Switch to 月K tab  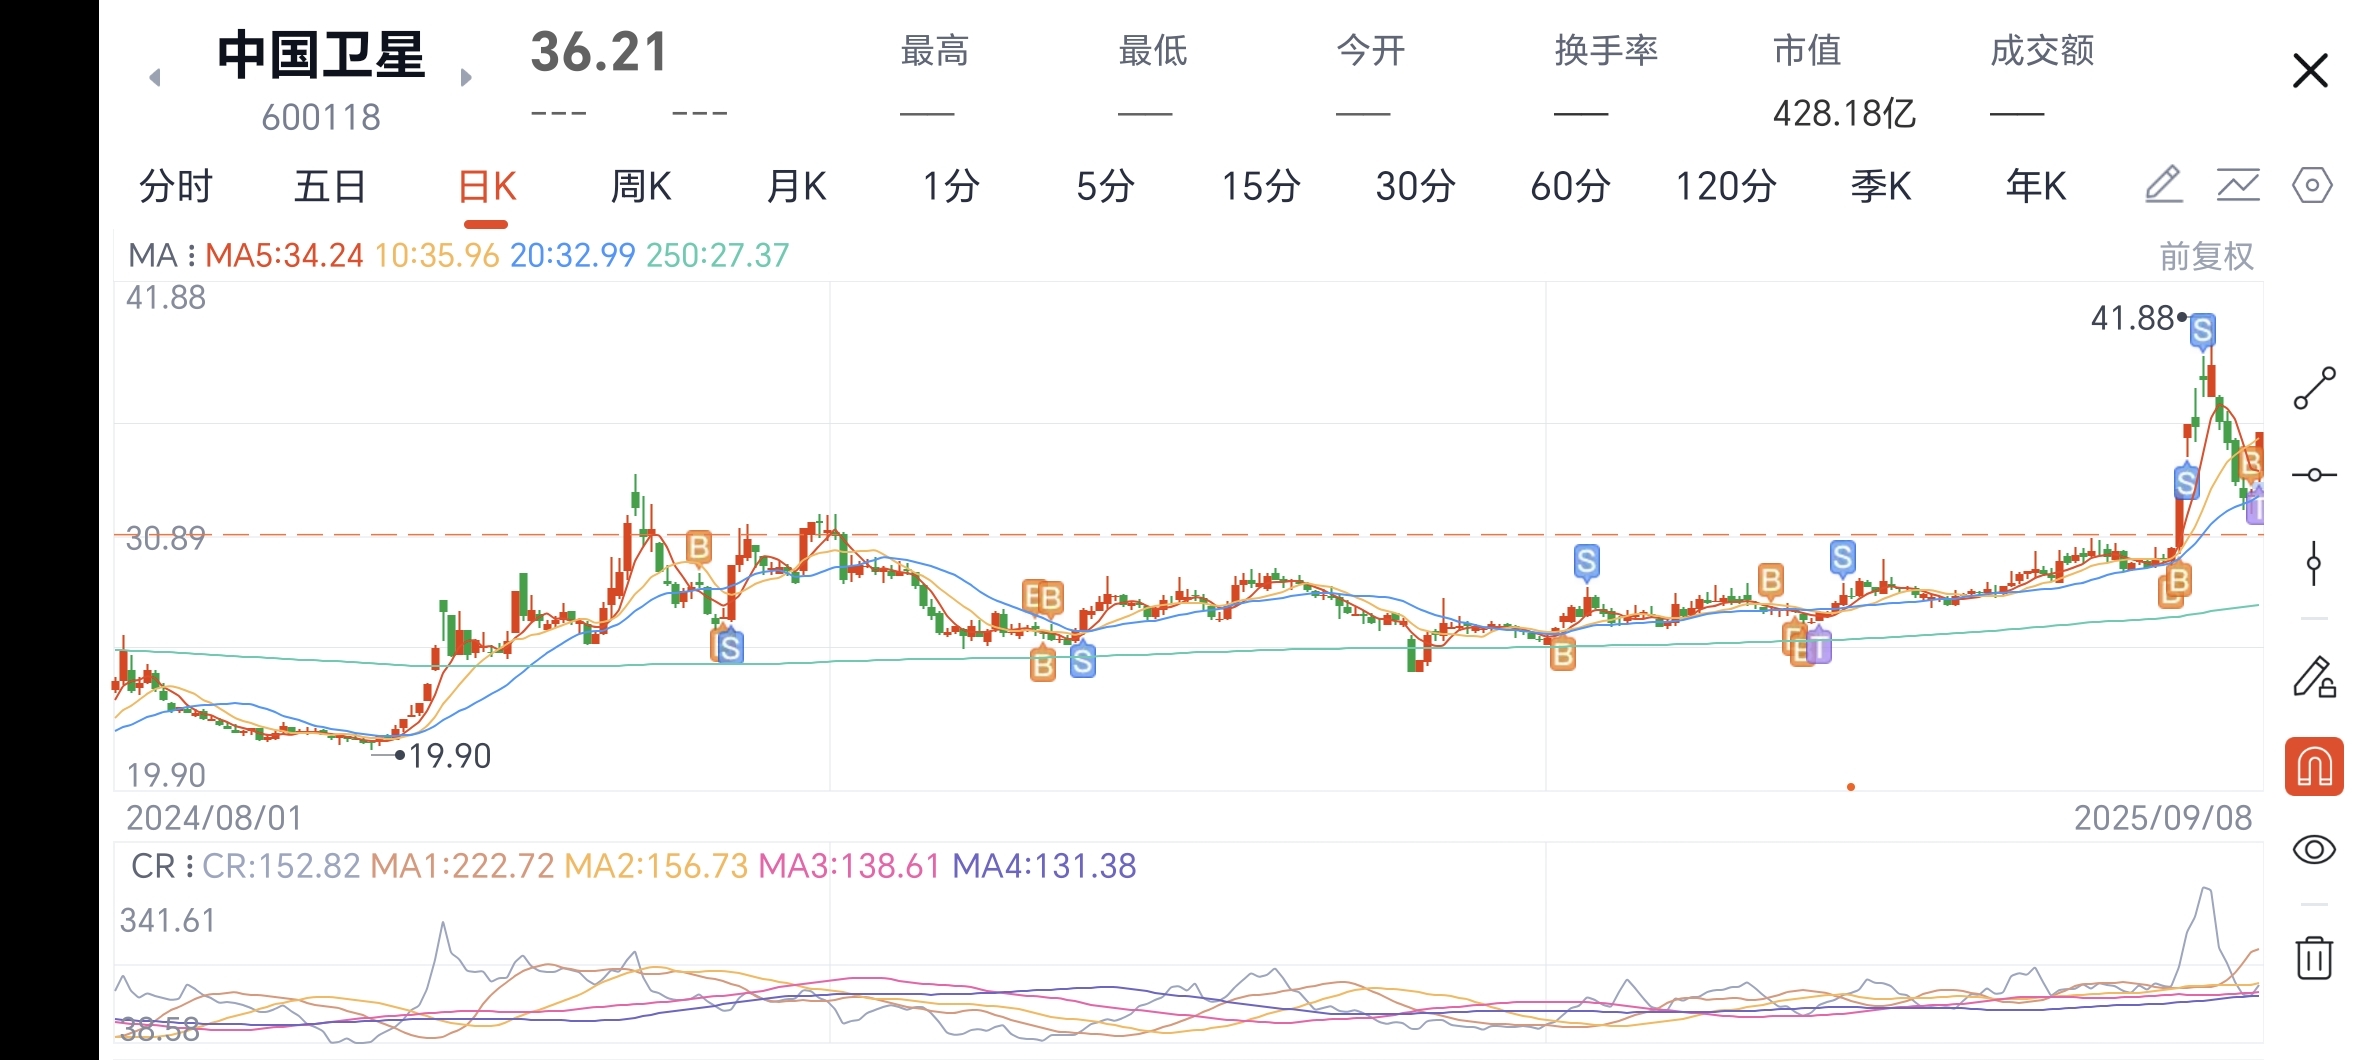pyautogui.click(x=796, y=186)
